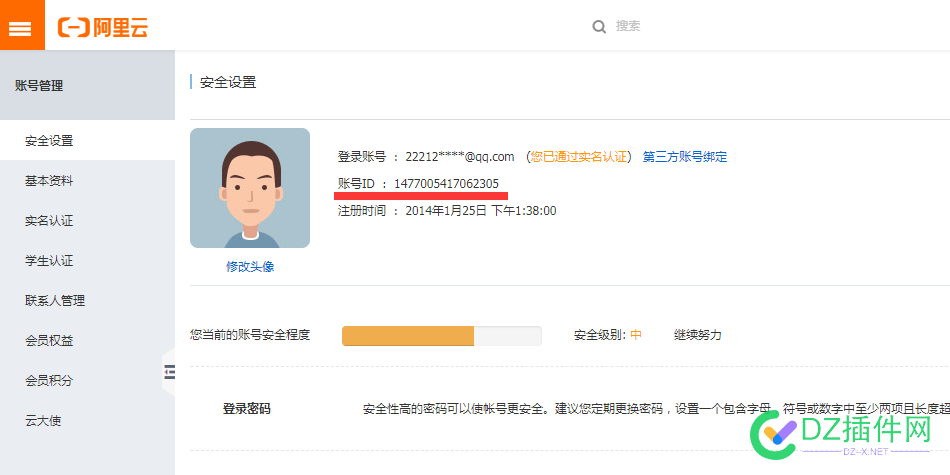Collapse the sidebar with the handle icon
The image size is (950, 475).
tap(169, 372)
